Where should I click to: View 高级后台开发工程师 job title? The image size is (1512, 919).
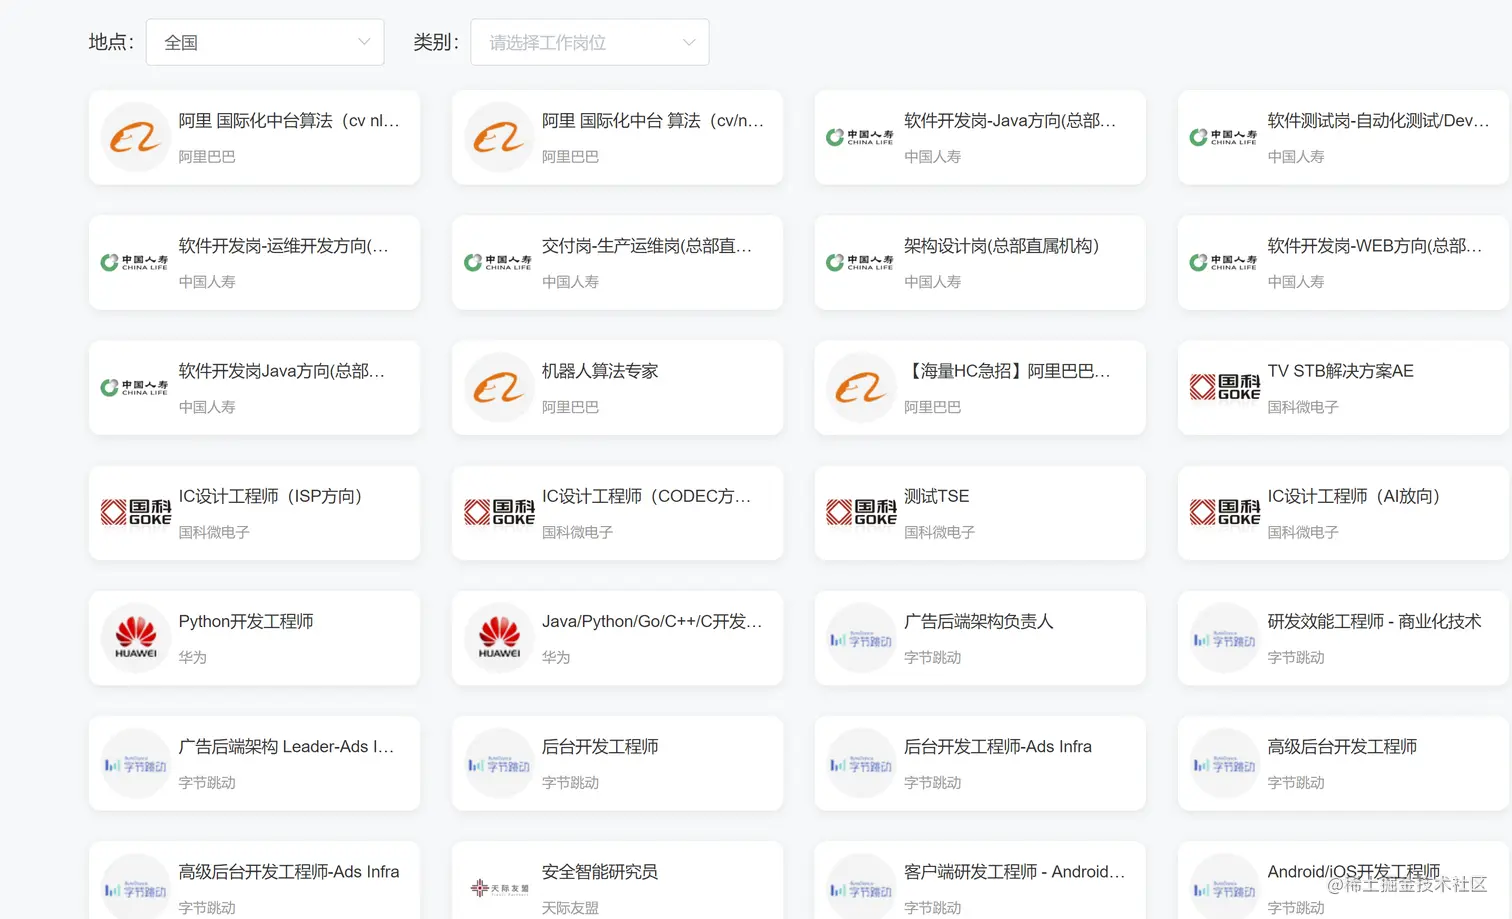point(1342,747)
